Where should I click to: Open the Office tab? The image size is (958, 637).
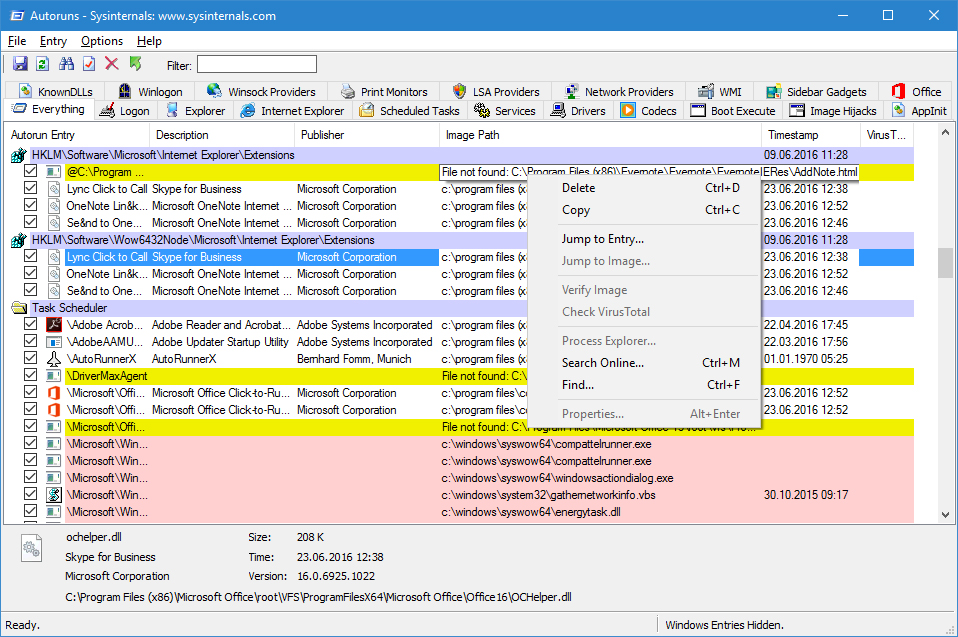[916, 92]
